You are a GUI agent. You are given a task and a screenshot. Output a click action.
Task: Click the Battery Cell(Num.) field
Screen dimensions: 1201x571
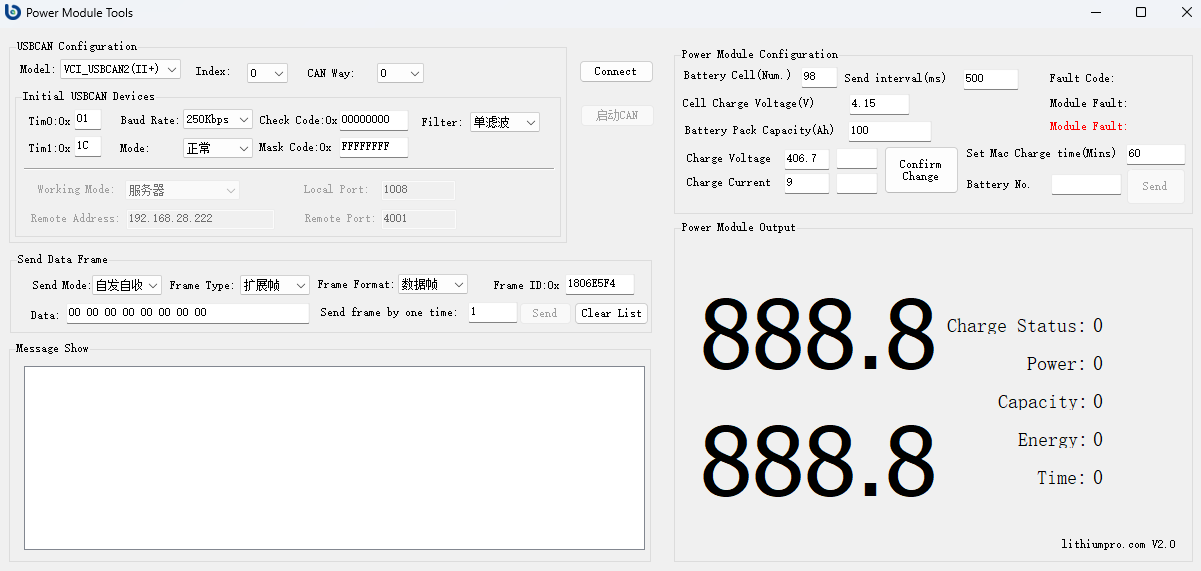(819, 78)
